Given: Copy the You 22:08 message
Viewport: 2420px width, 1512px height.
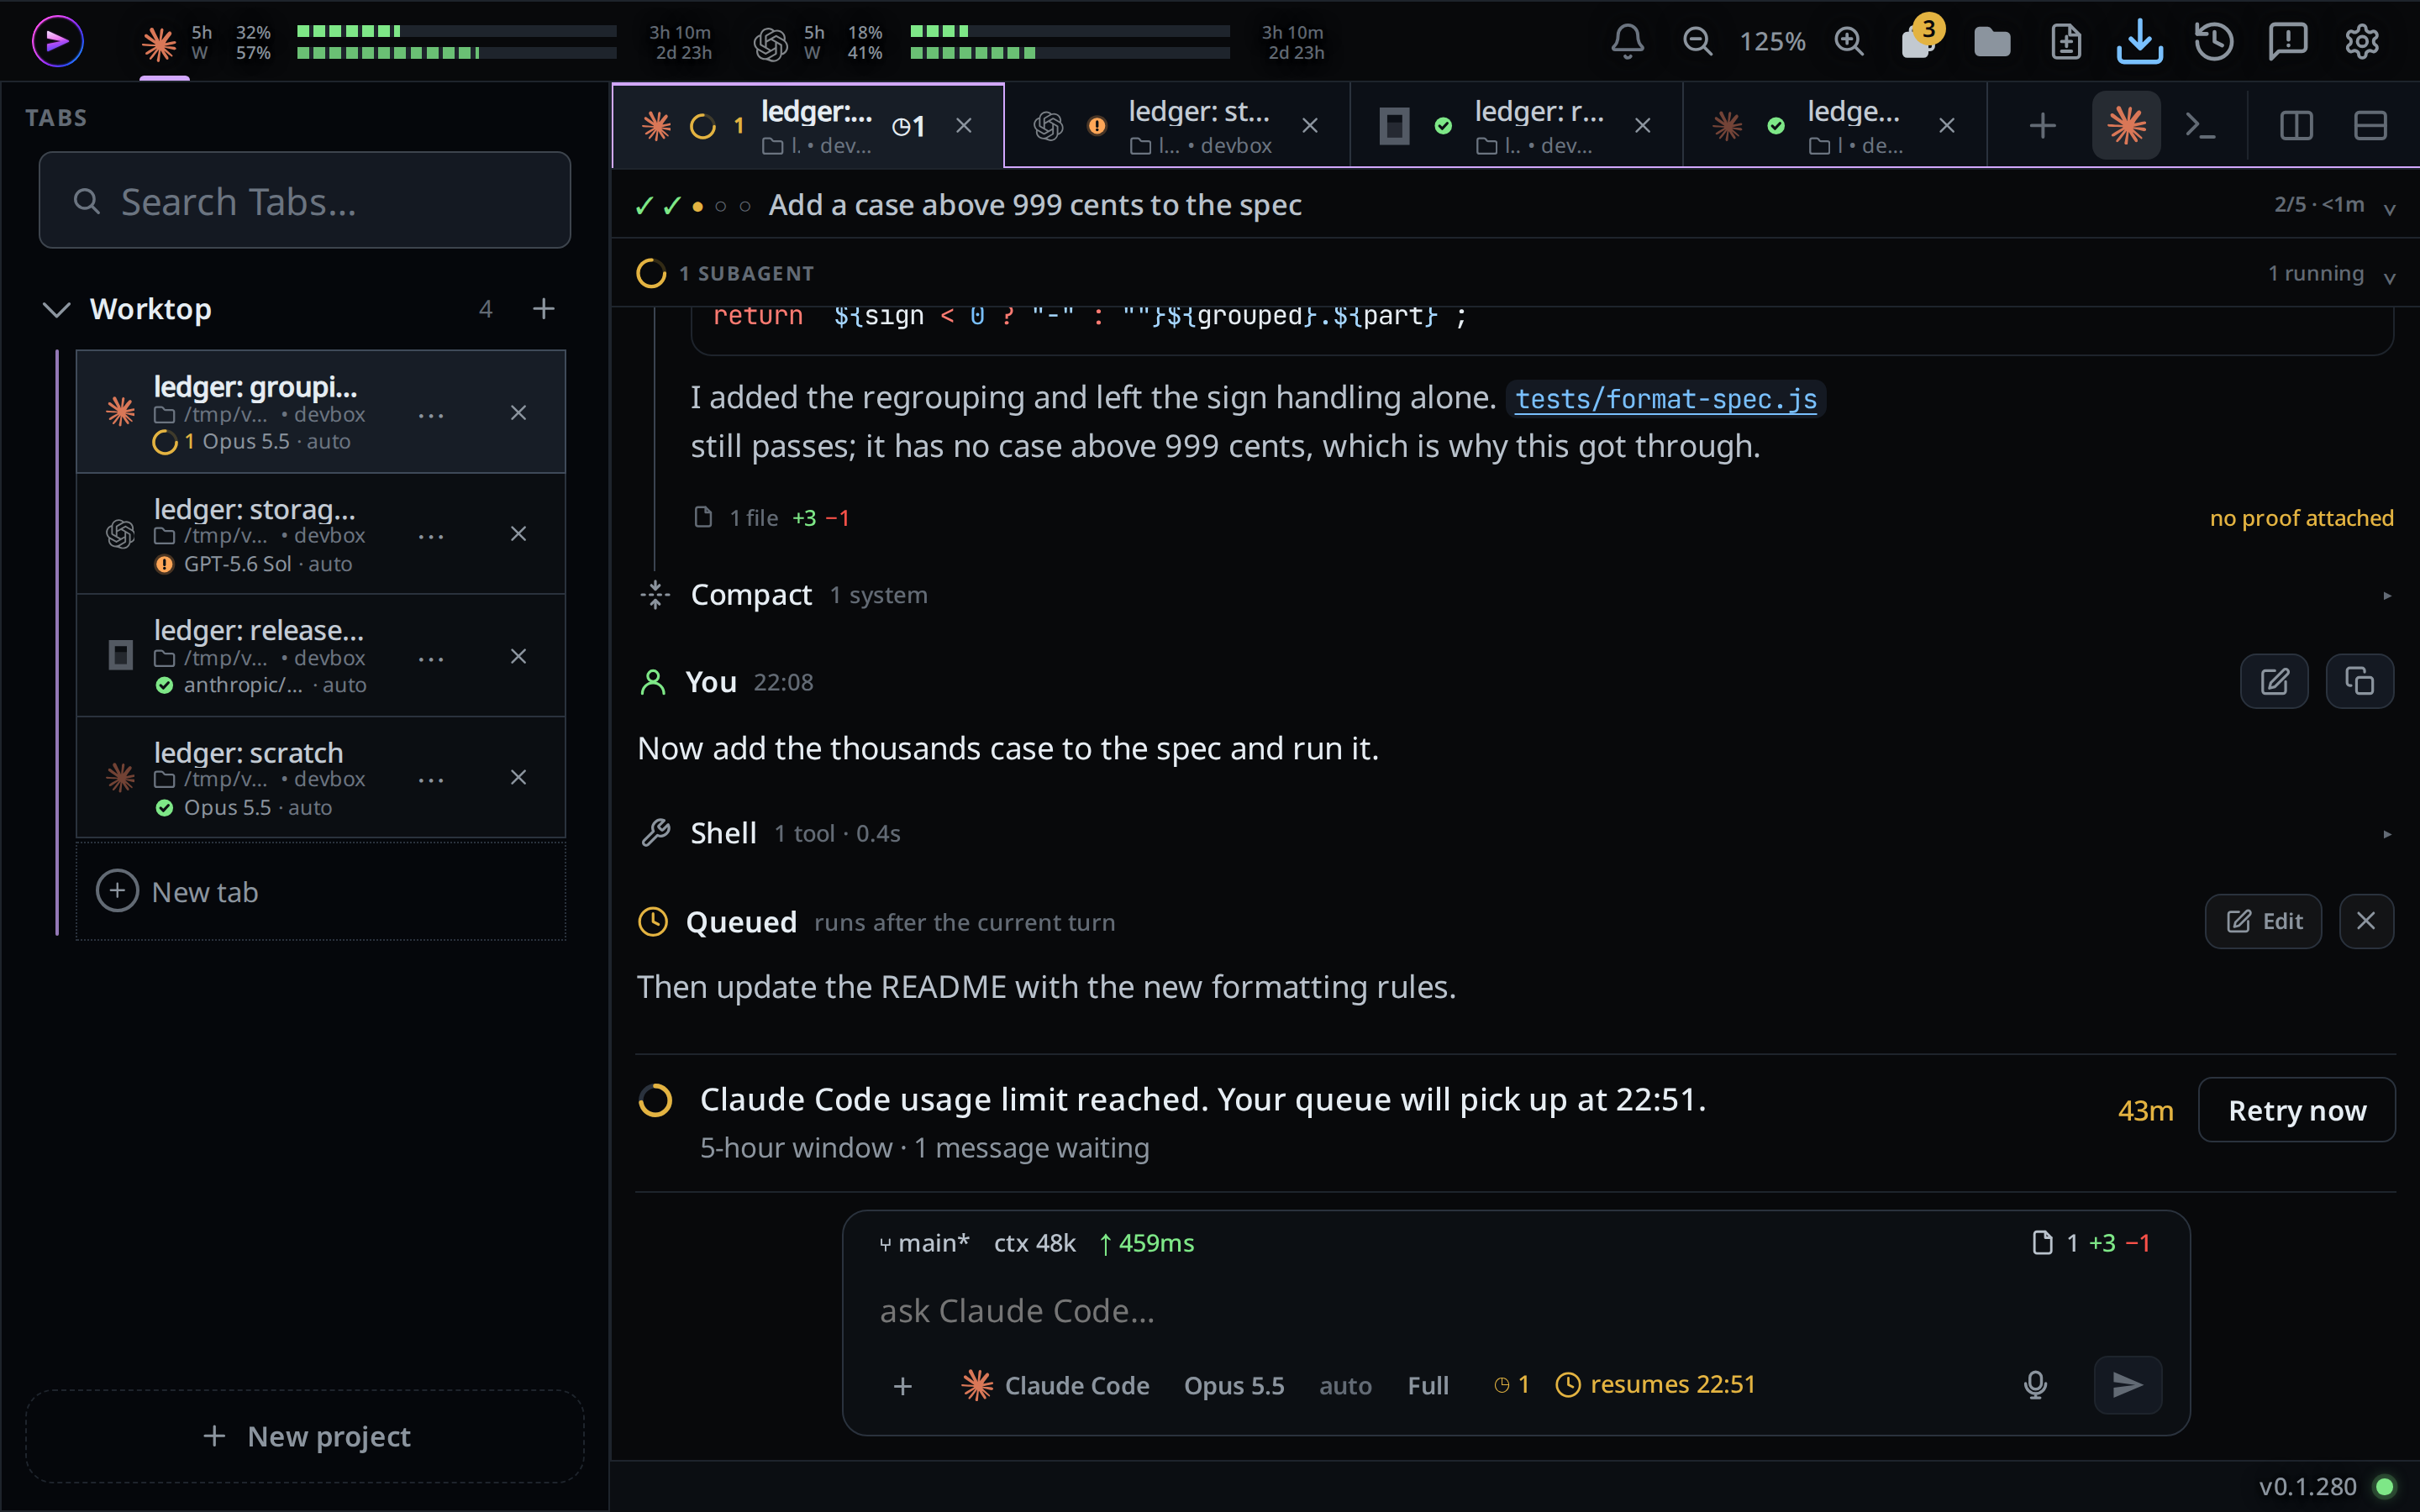Looking at the screenshot, I should (x=2359, y=681).
